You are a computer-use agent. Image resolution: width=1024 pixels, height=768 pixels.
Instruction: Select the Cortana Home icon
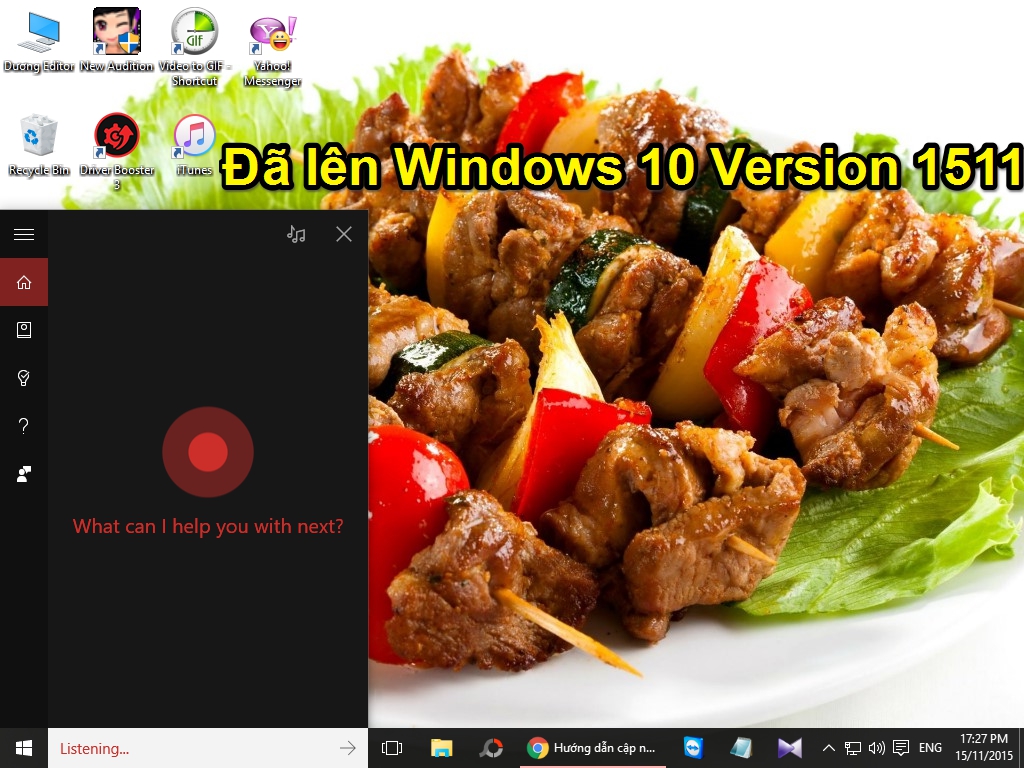click(x=24, y=282)
